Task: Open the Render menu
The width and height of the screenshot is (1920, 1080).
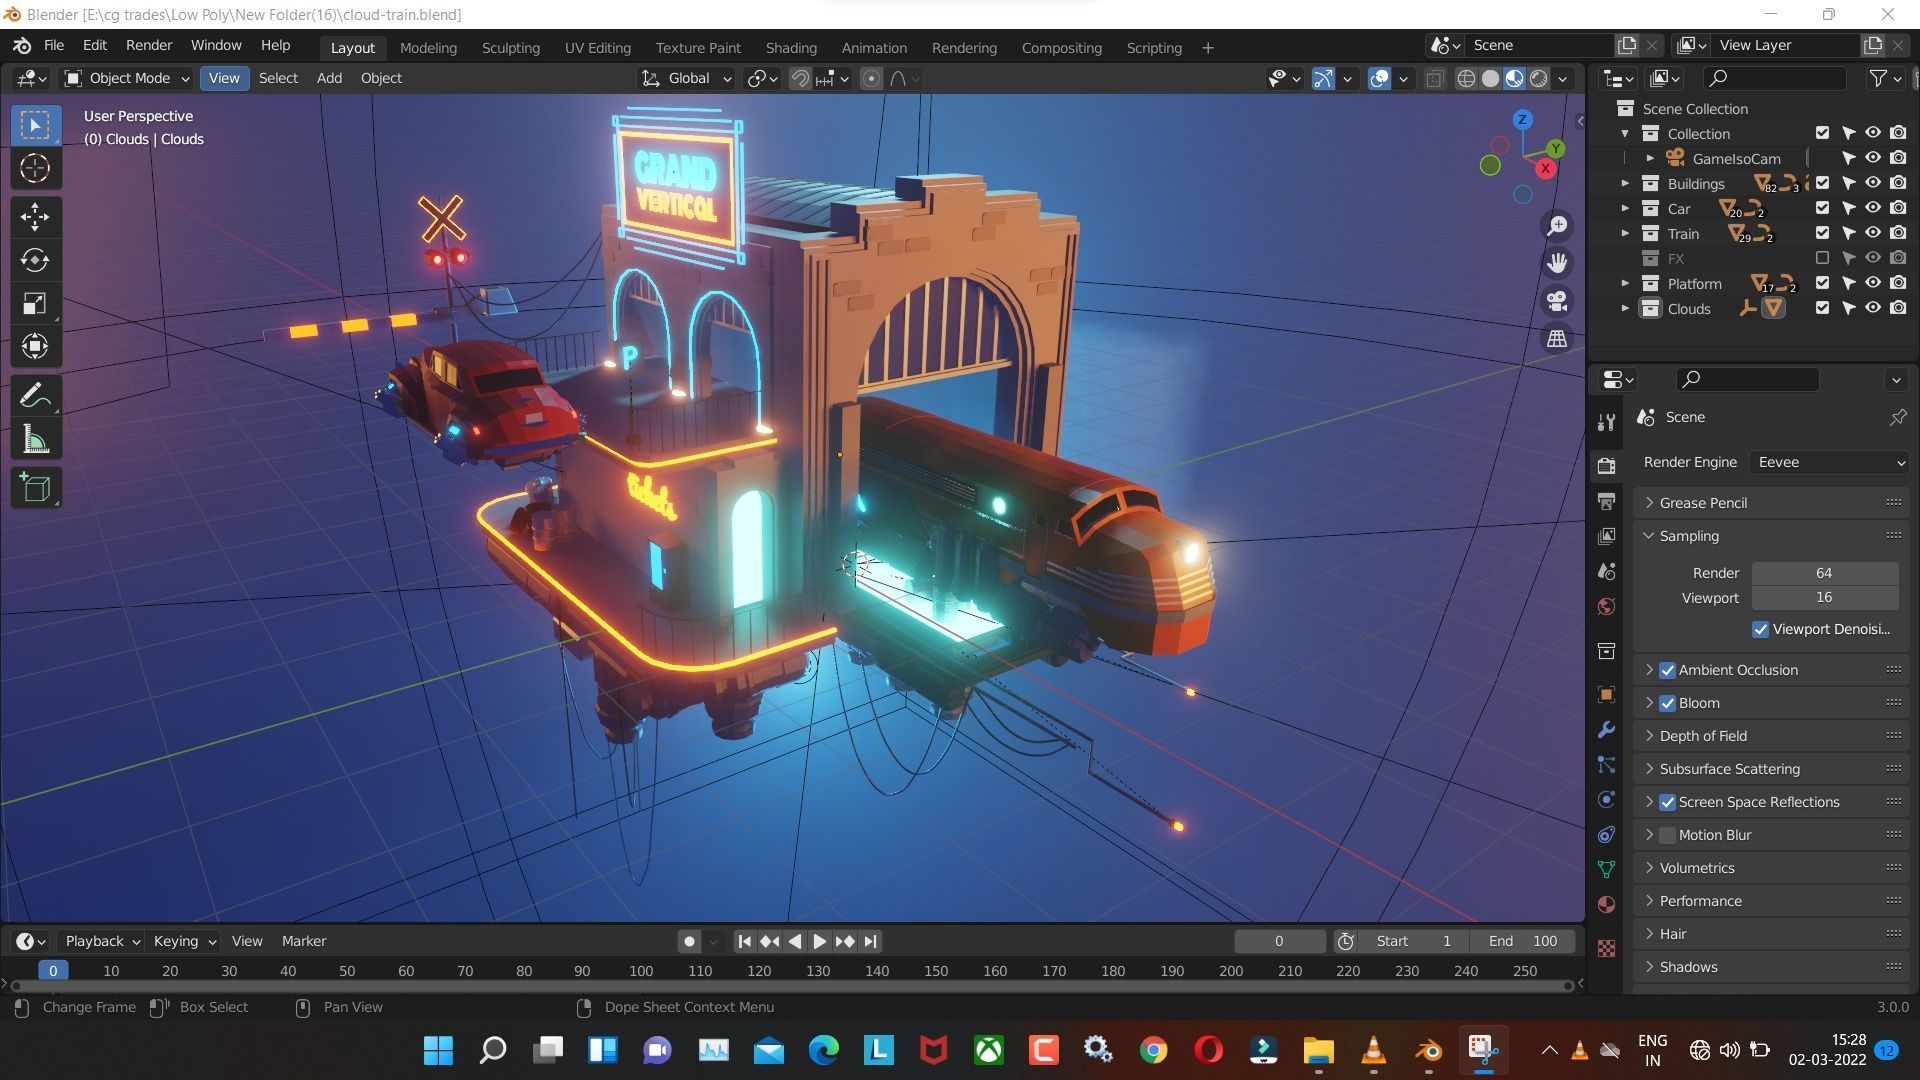Action: pyautogui.click(x=149, y=45)
